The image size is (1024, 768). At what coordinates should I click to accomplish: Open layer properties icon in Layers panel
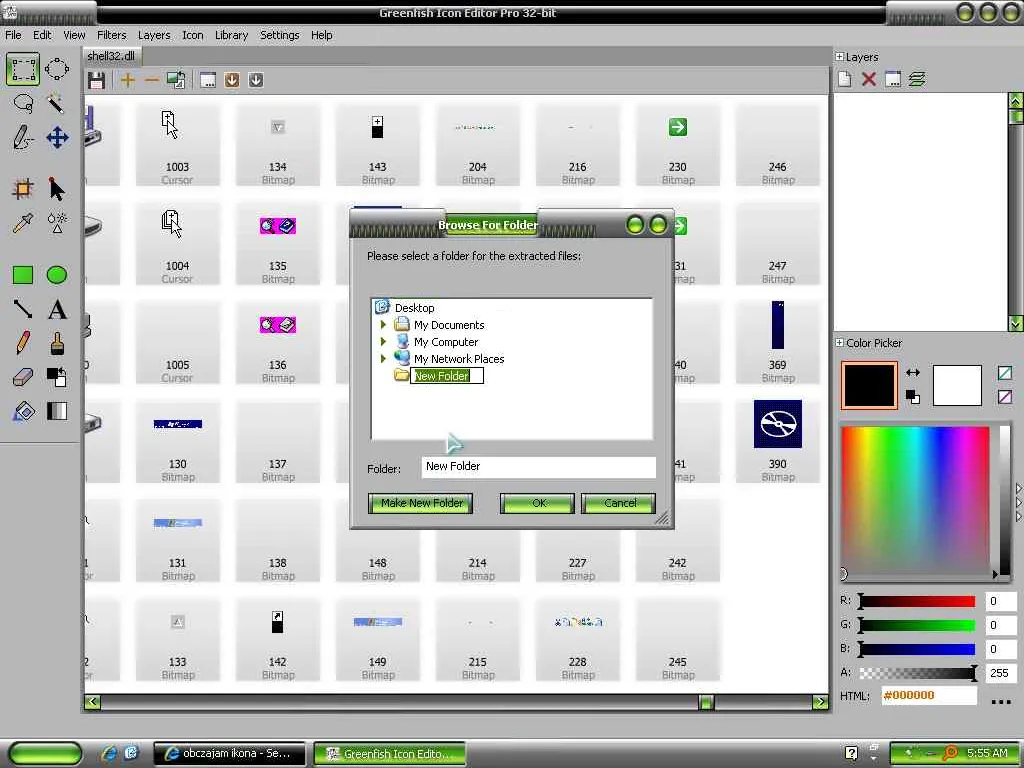pos(893,79)
